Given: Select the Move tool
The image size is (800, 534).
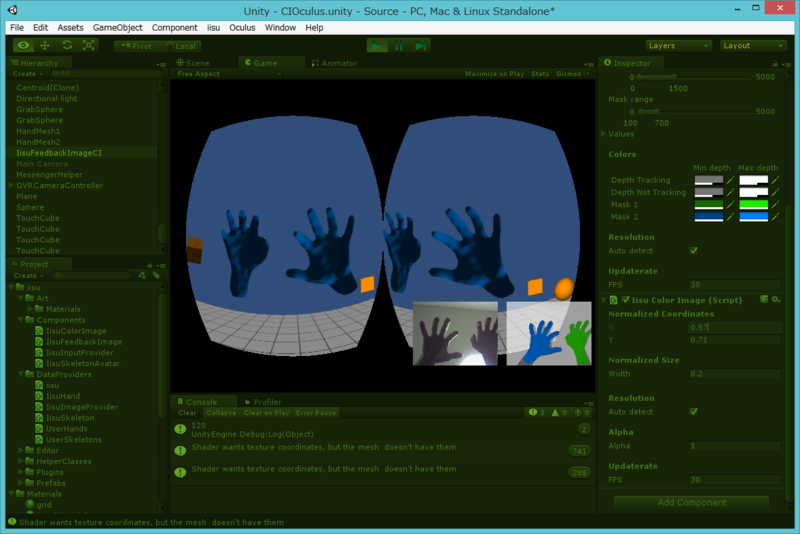Looking at the screenshot, I should point(45,45).
